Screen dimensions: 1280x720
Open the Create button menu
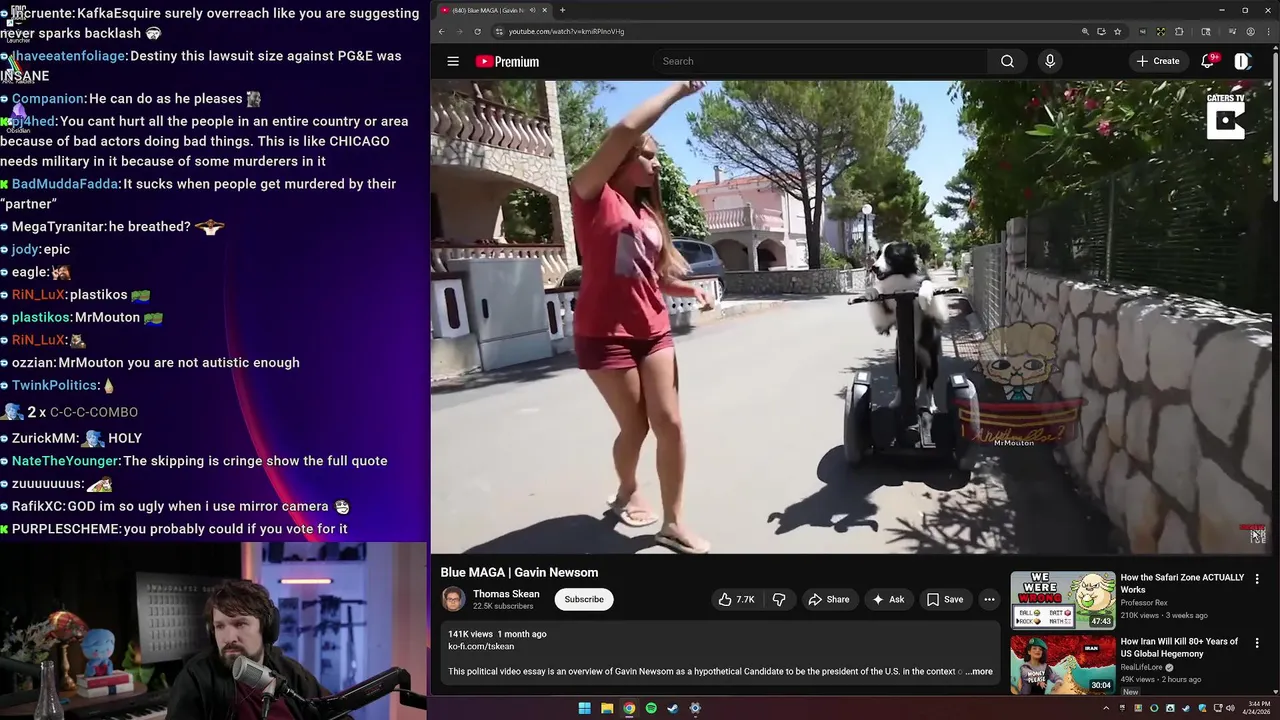click(1158, 61)
